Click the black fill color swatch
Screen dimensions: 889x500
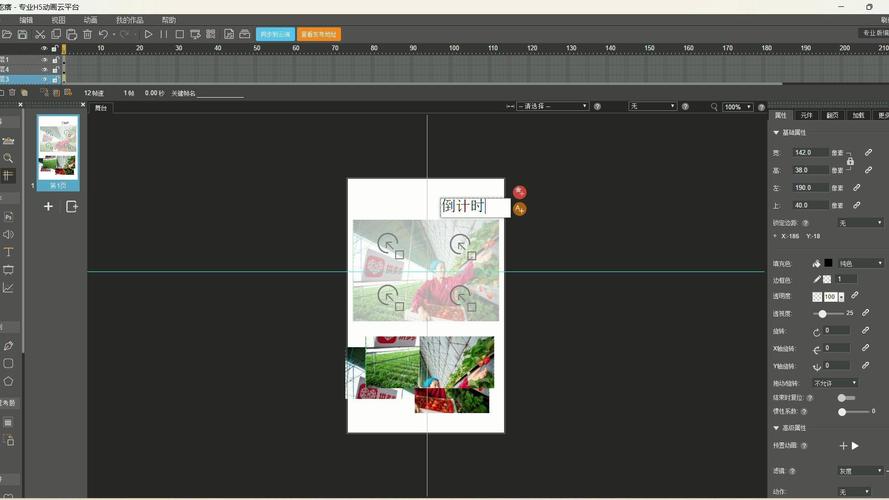click(x=828, y=264)
